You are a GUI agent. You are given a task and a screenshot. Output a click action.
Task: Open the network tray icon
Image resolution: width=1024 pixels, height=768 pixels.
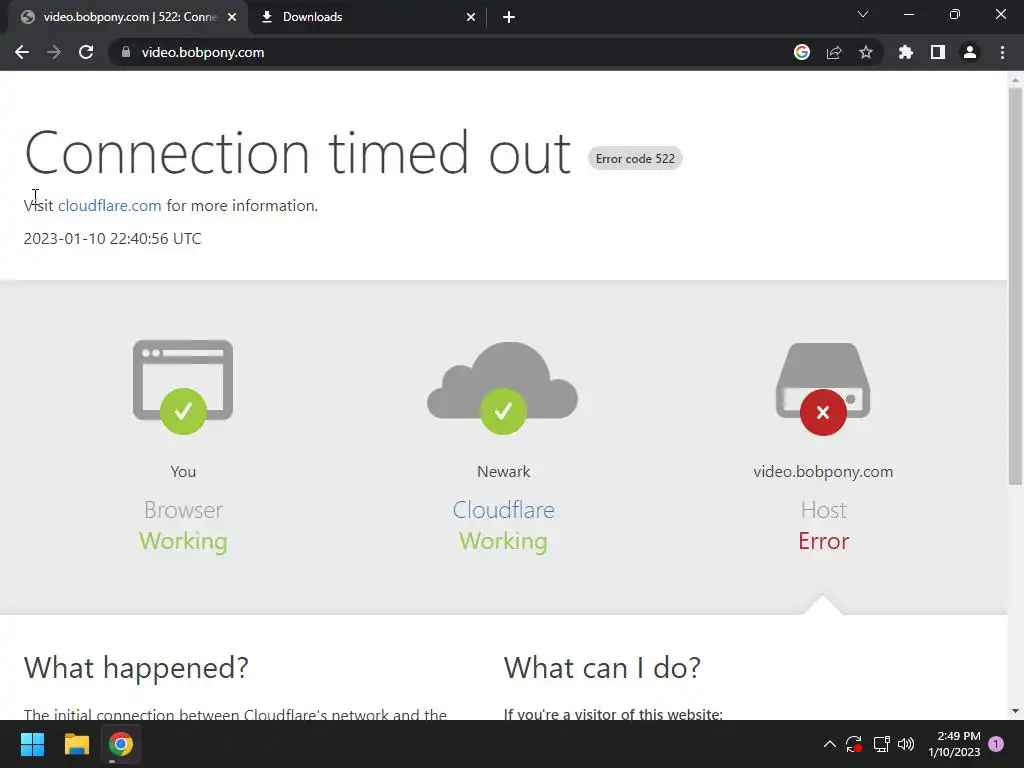click(x=882, y=744)
